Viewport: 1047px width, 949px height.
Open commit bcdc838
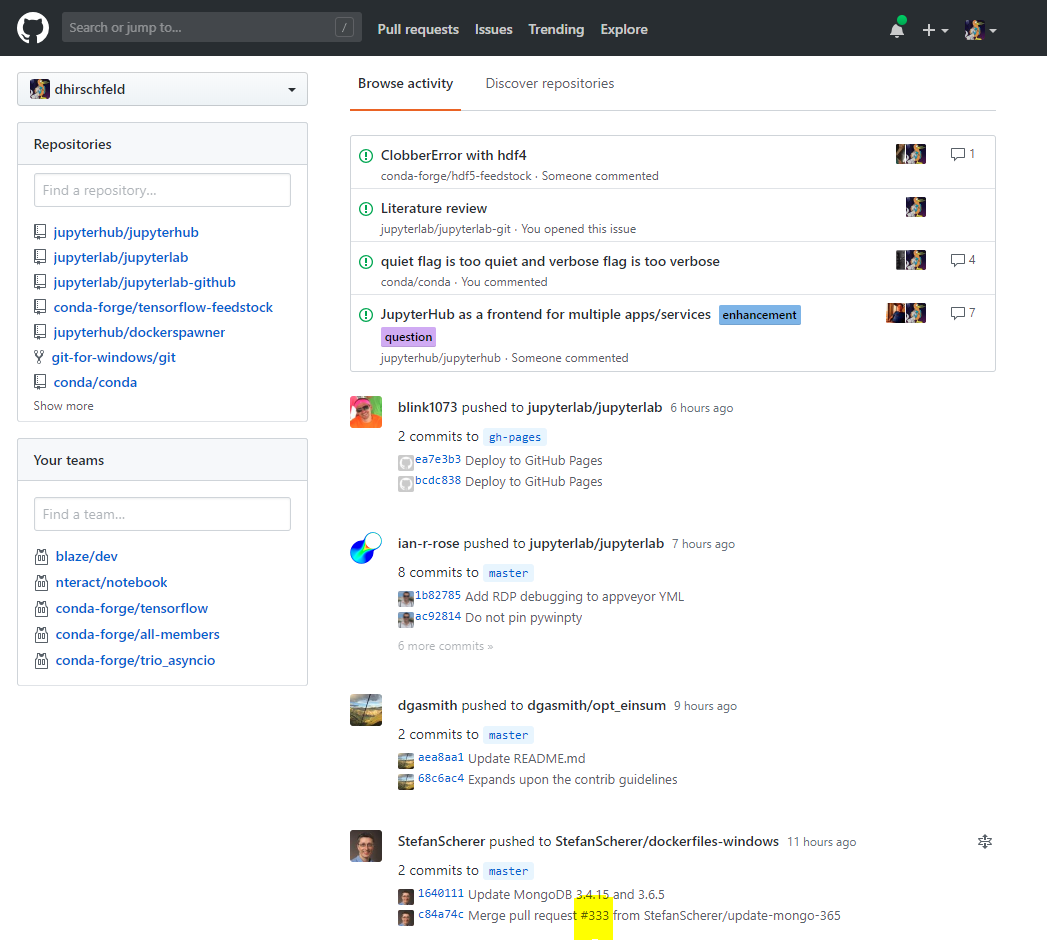[x=438, y=480]
